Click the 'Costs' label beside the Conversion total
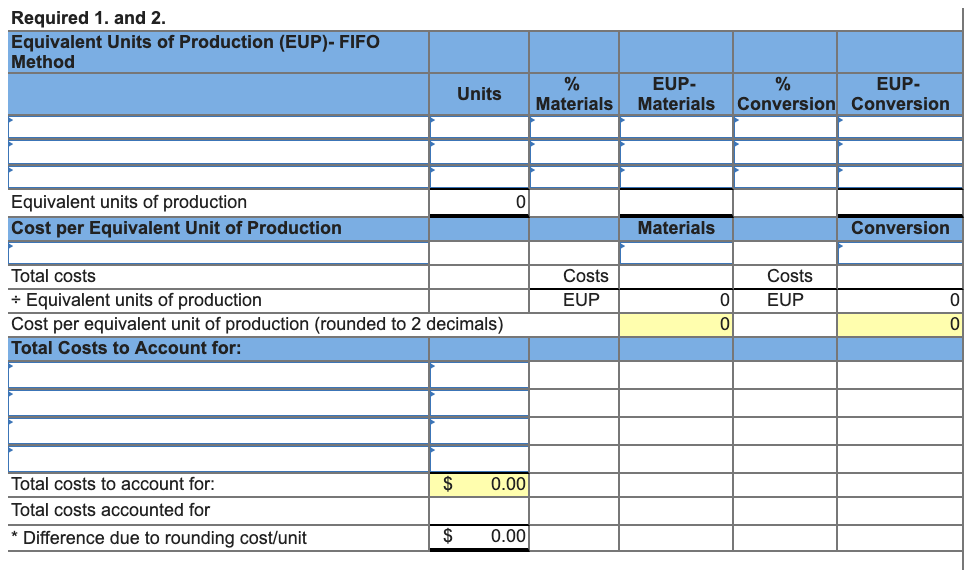980x570 pixels. point(790,276)
